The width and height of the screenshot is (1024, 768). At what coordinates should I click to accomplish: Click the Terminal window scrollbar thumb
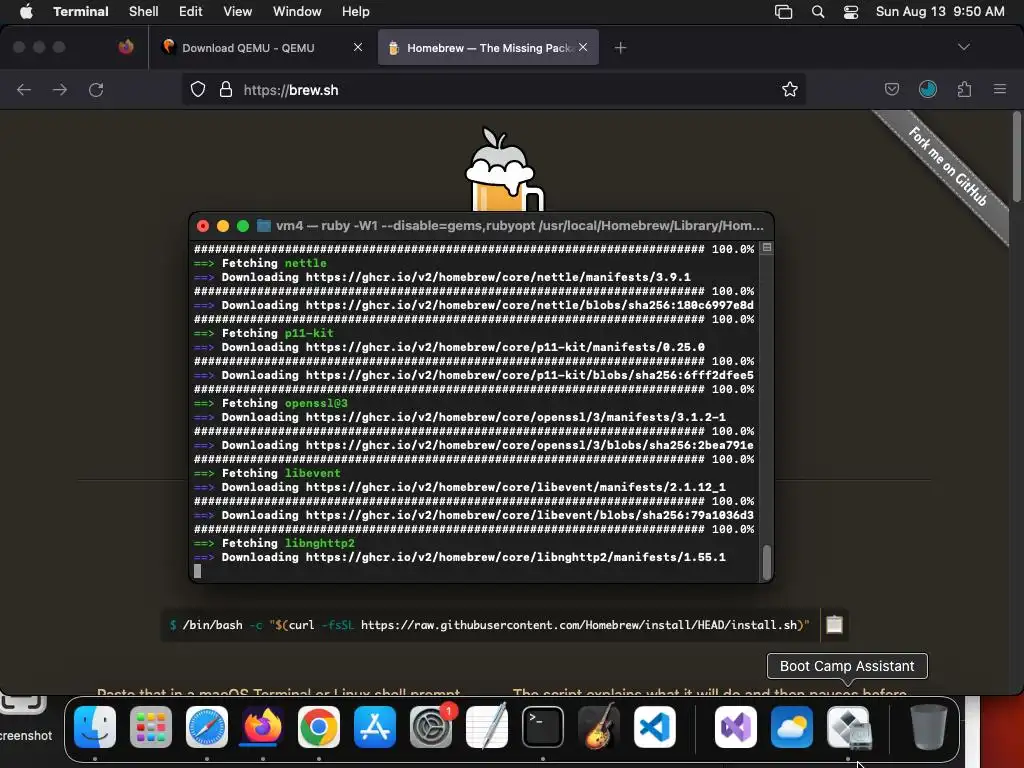tap(767, 561)
